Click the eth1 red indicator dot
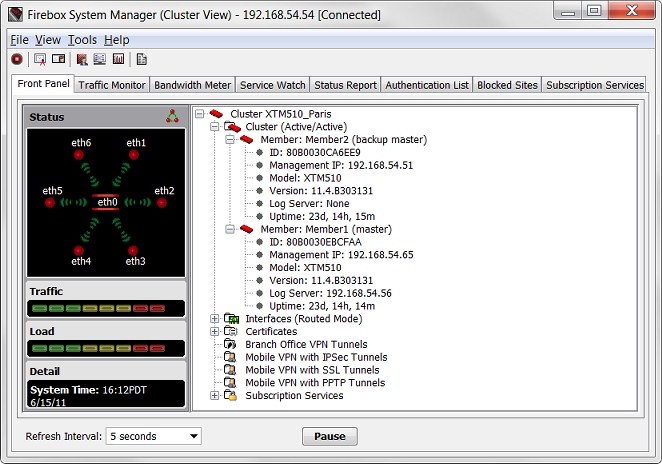This screenshot has height=464, width=662. pyautogui.click(x=134, y=155)
